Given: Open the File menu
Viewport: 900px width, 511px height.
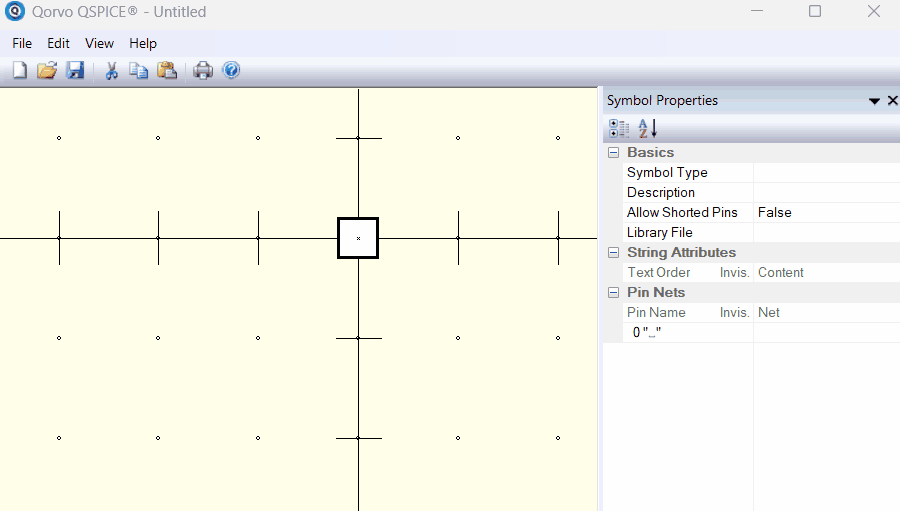Looking at the screenshot, I should coord(22,43).
